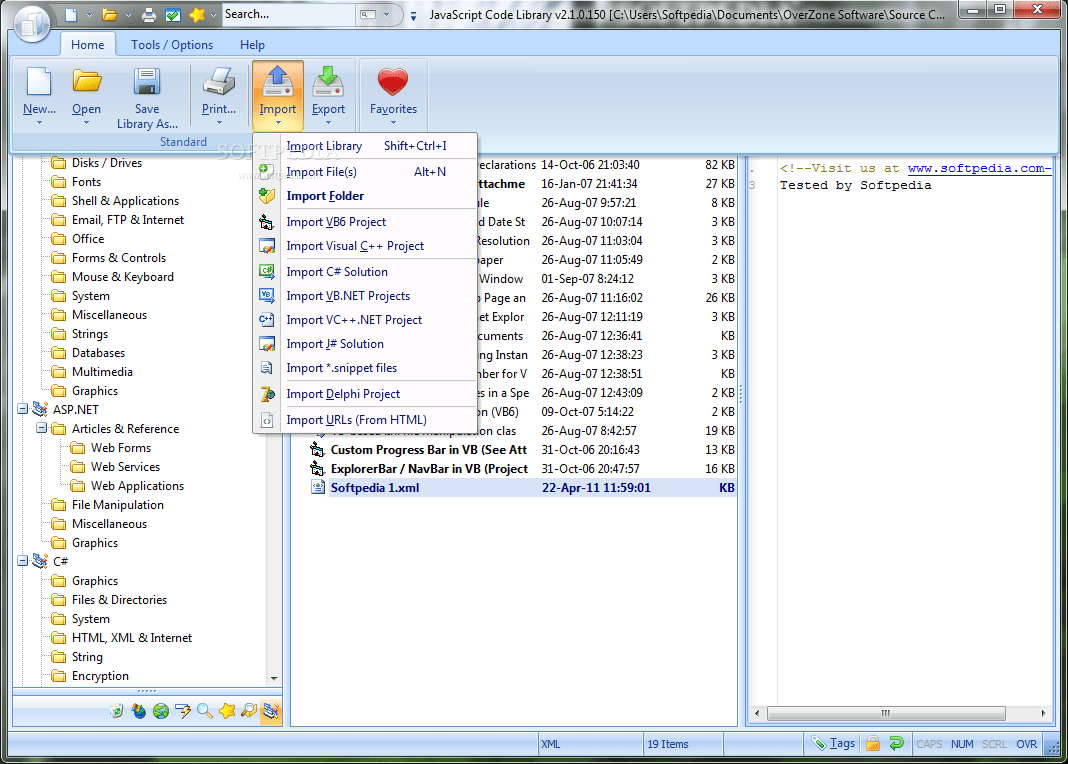
Task: Expand the C# tree node
Action: coord(22,561)
